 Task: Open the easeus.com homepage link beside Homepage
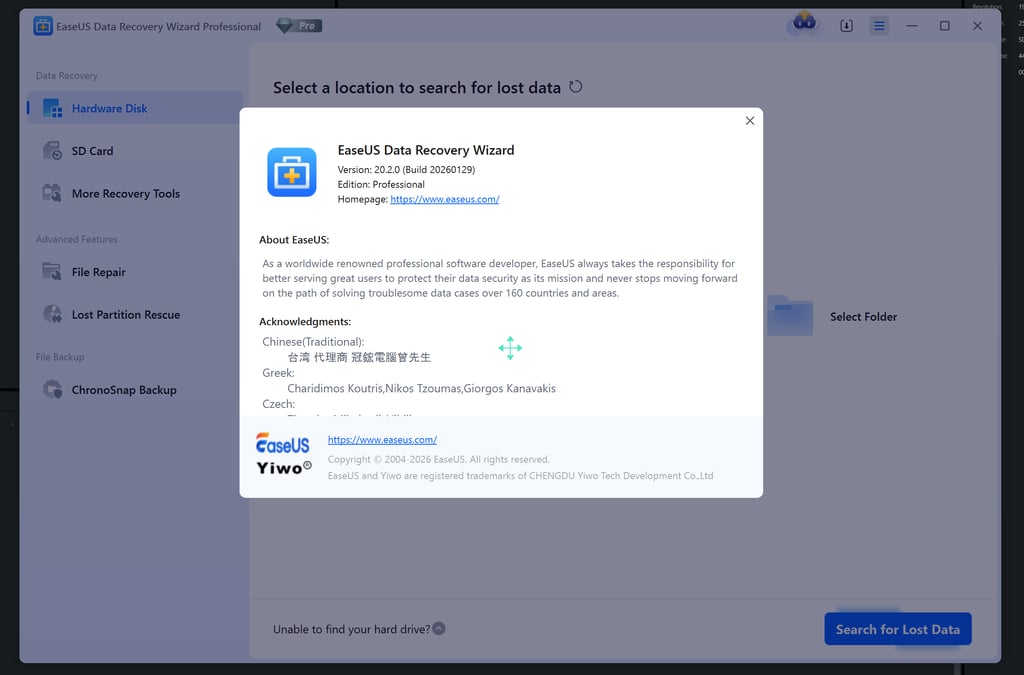(445, 199)
